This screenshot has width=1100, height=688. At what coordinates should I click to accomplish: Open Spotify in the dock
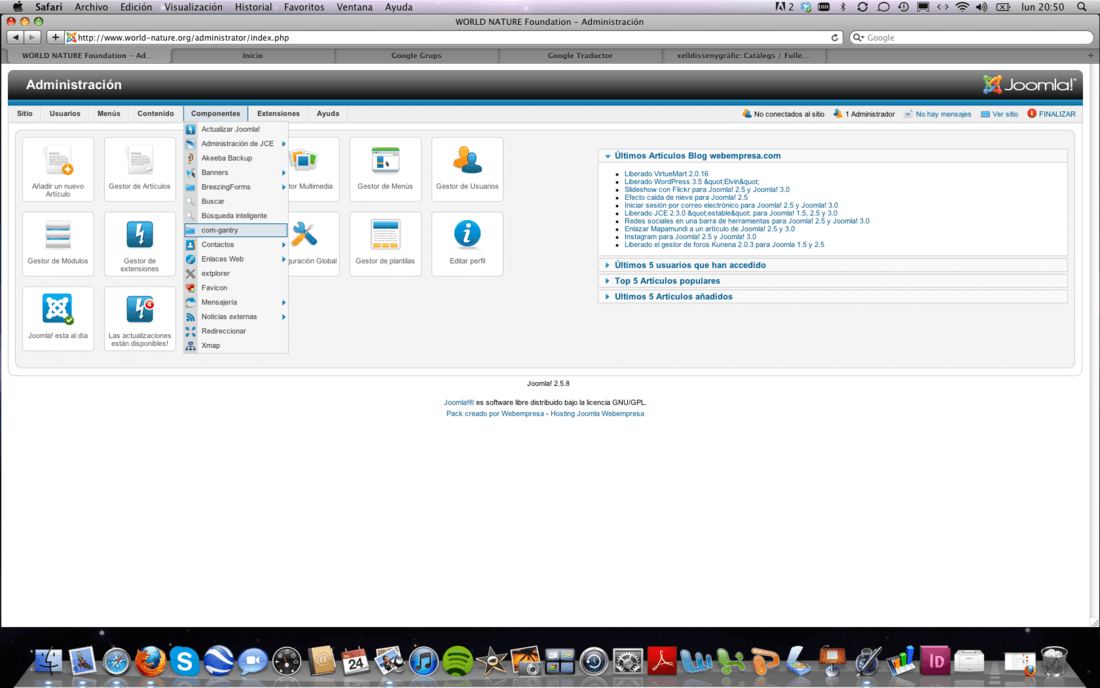coord(457,661)
